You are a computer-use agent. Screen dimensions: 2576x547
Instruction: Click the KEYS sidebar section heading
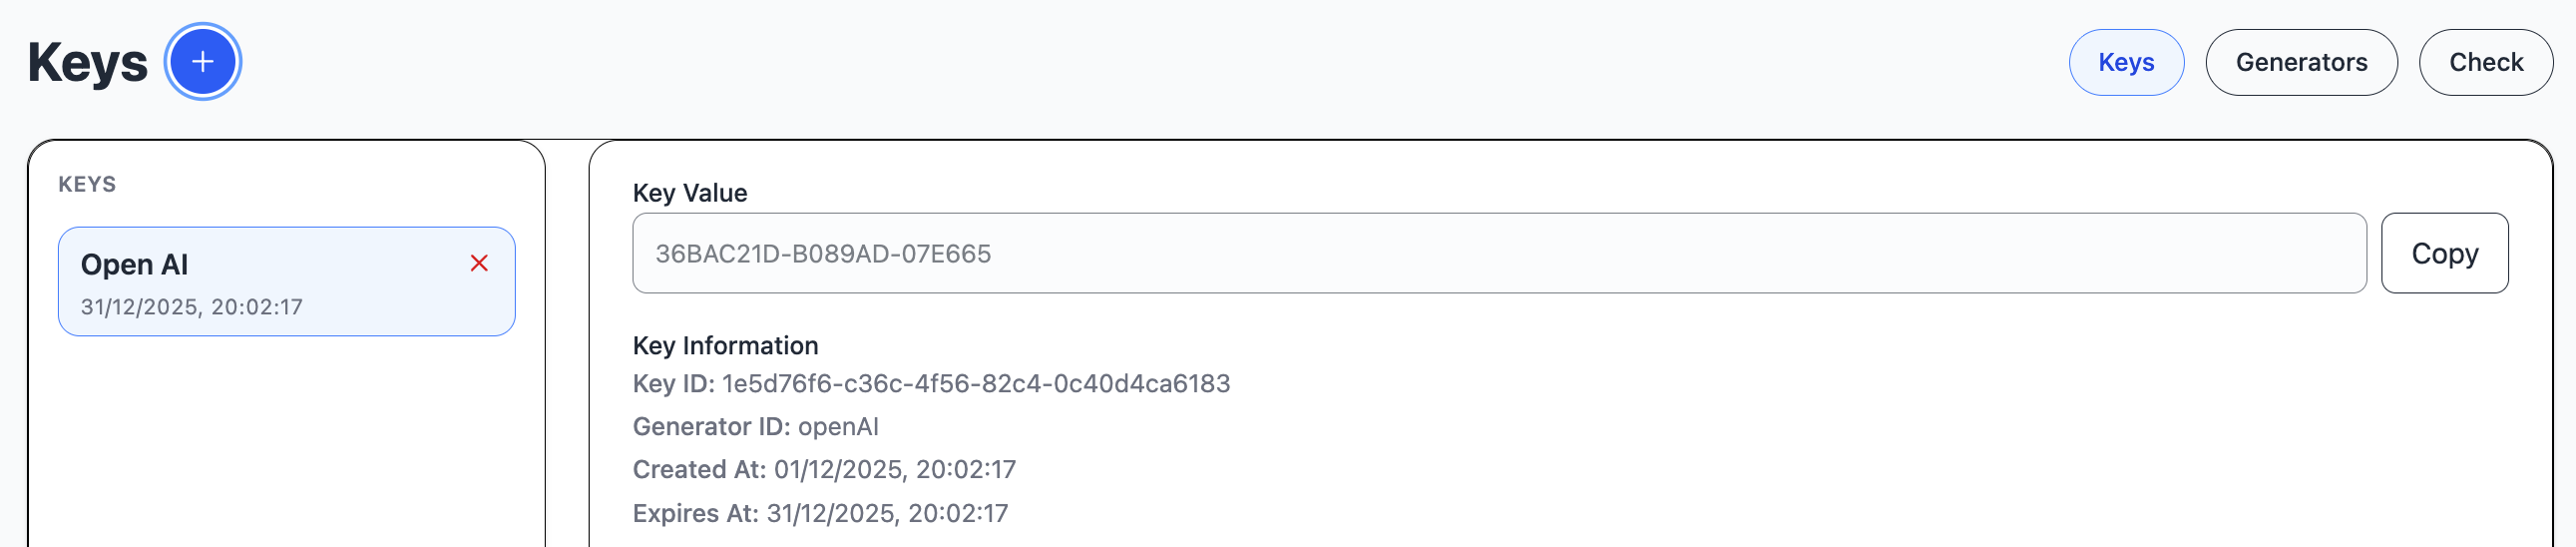87,184
